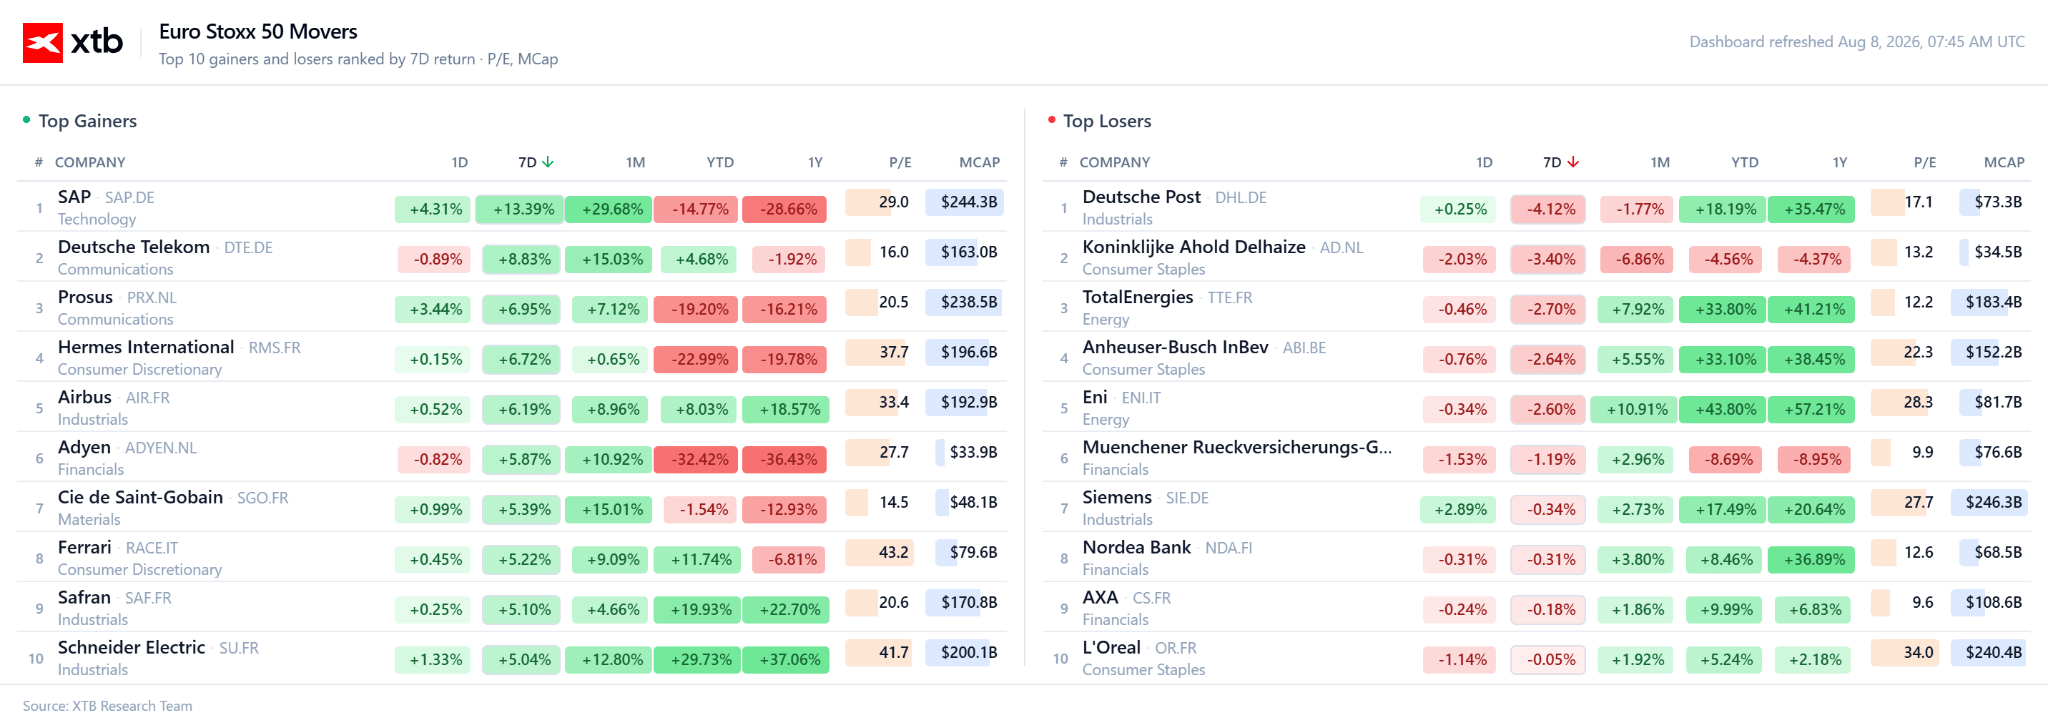Click Eni's +57.21% 1Y return cell
Image resolution: width=2048 pixels, height=724 pixels.
tap(1812, 409)
